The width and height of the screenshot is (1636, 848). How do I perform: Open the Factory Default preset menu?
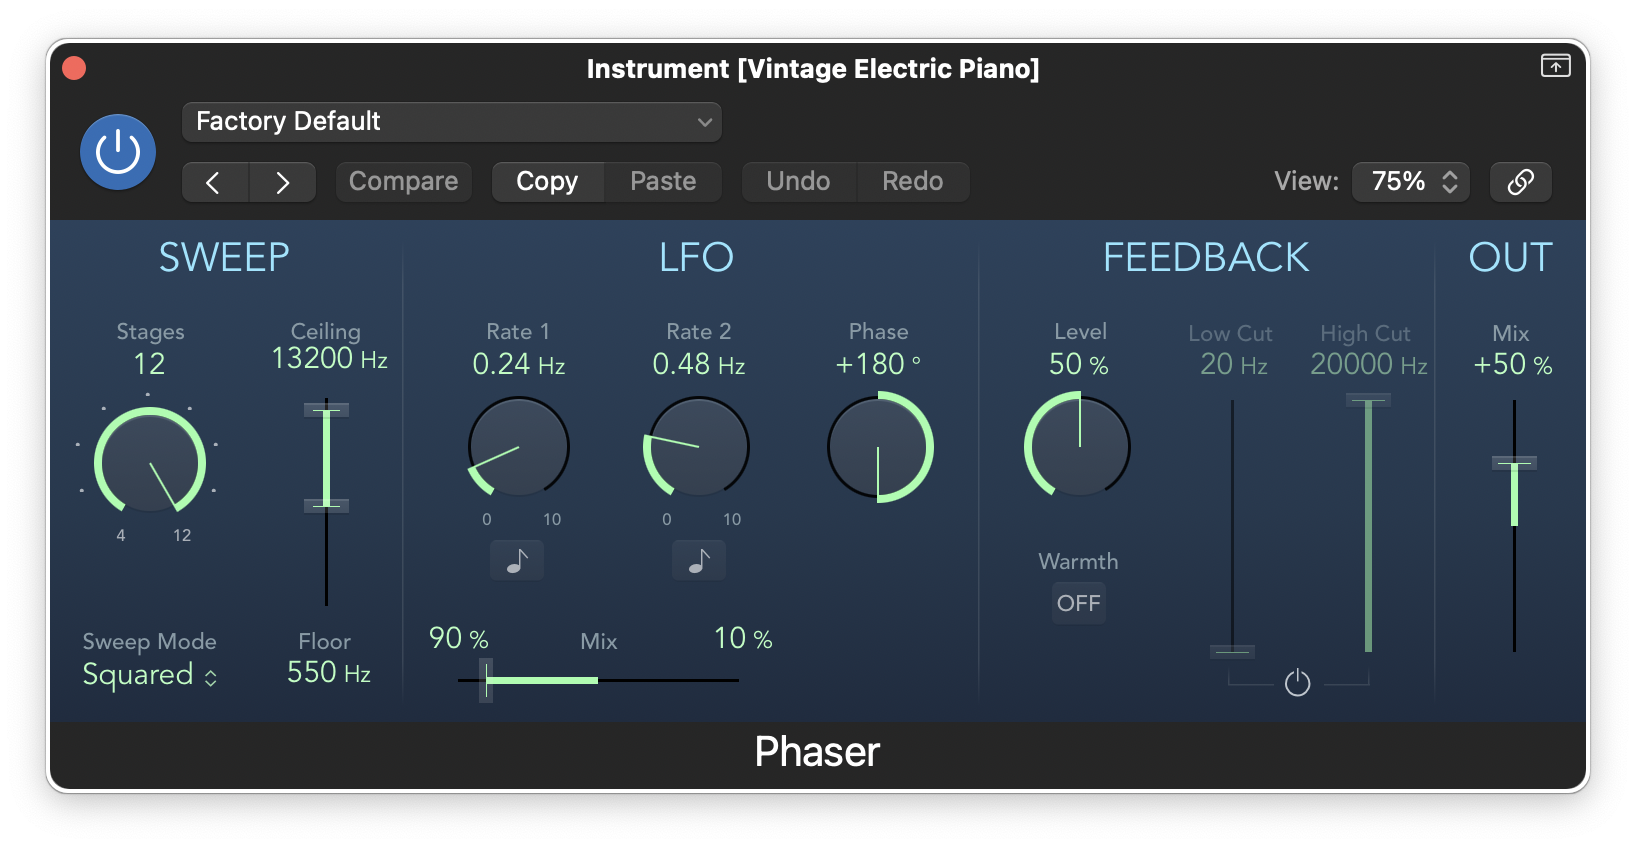click(451, 122)
